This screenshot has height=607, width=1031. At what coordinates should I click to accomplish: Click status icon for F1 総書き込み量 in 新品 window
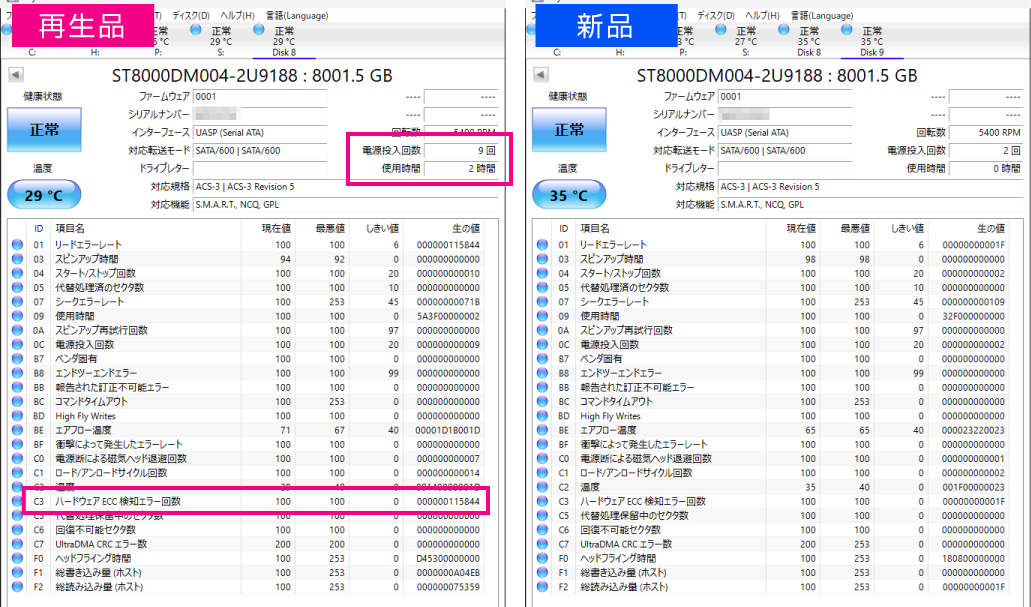point(542,573)
